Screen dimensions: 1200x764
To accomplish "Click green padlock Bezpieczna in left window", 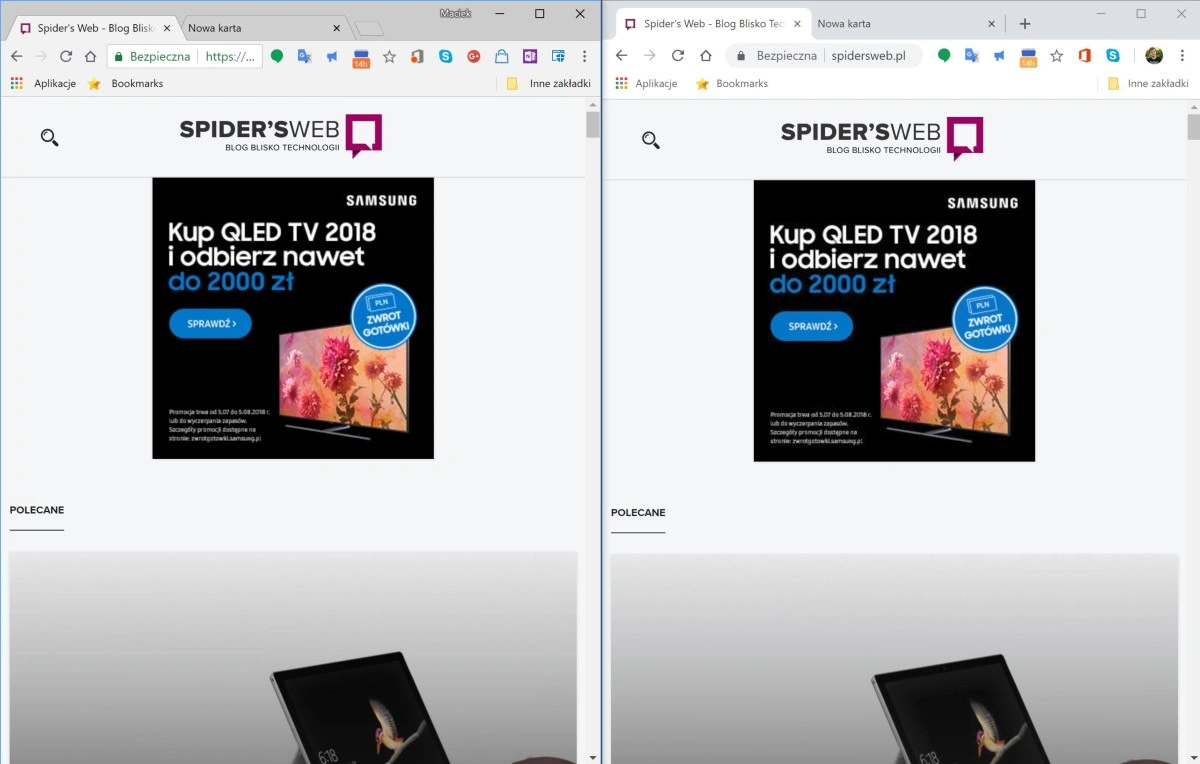I will (153, 57).
